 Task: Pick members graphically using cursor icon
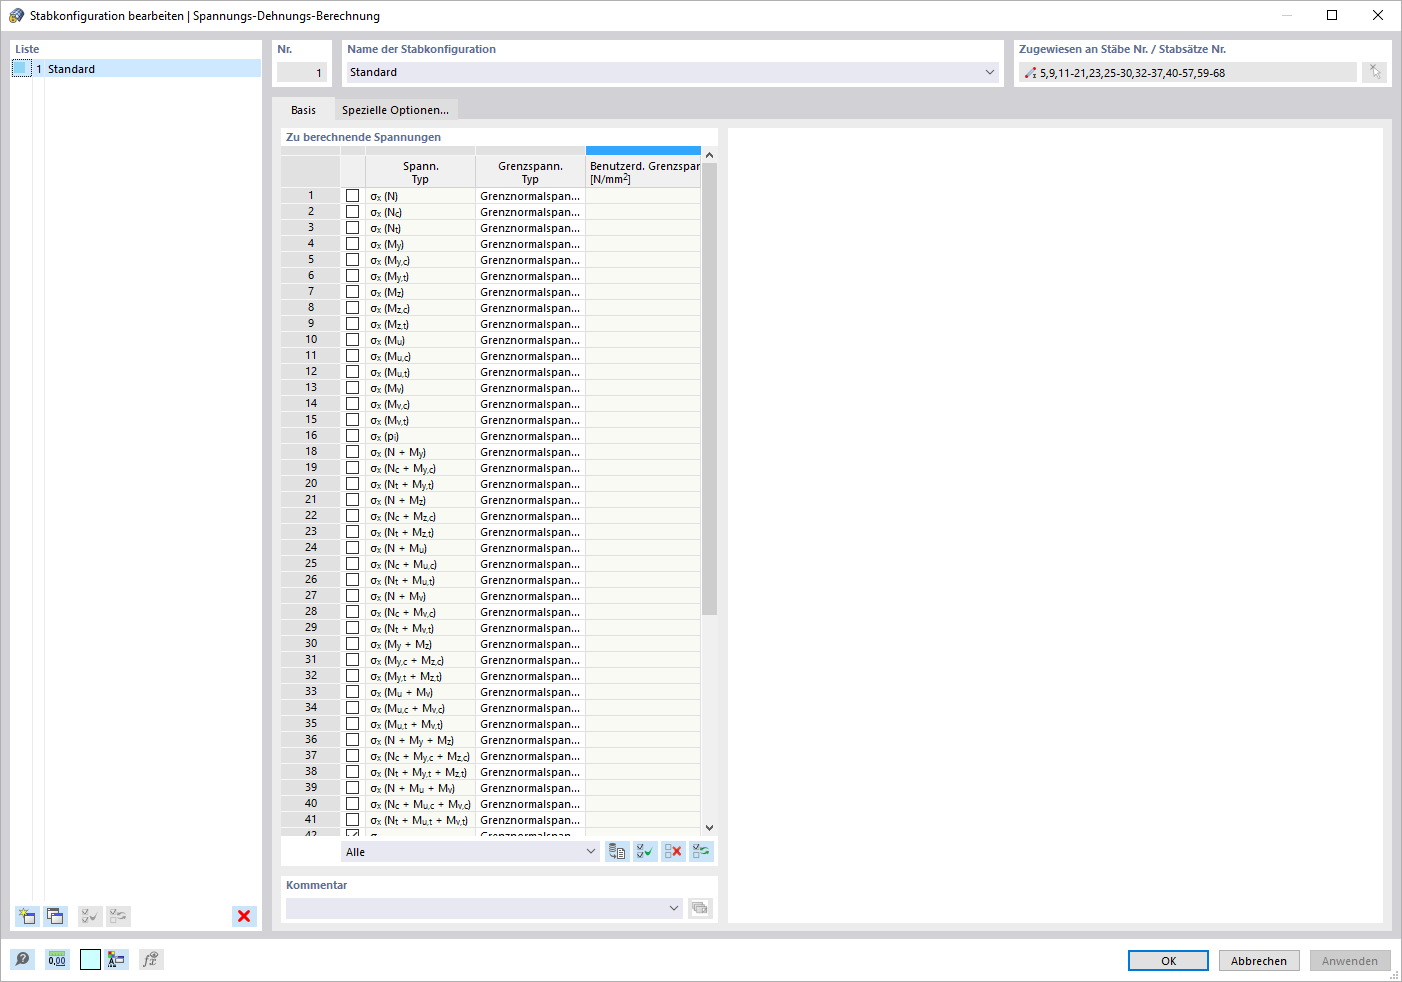[1375, 72]
